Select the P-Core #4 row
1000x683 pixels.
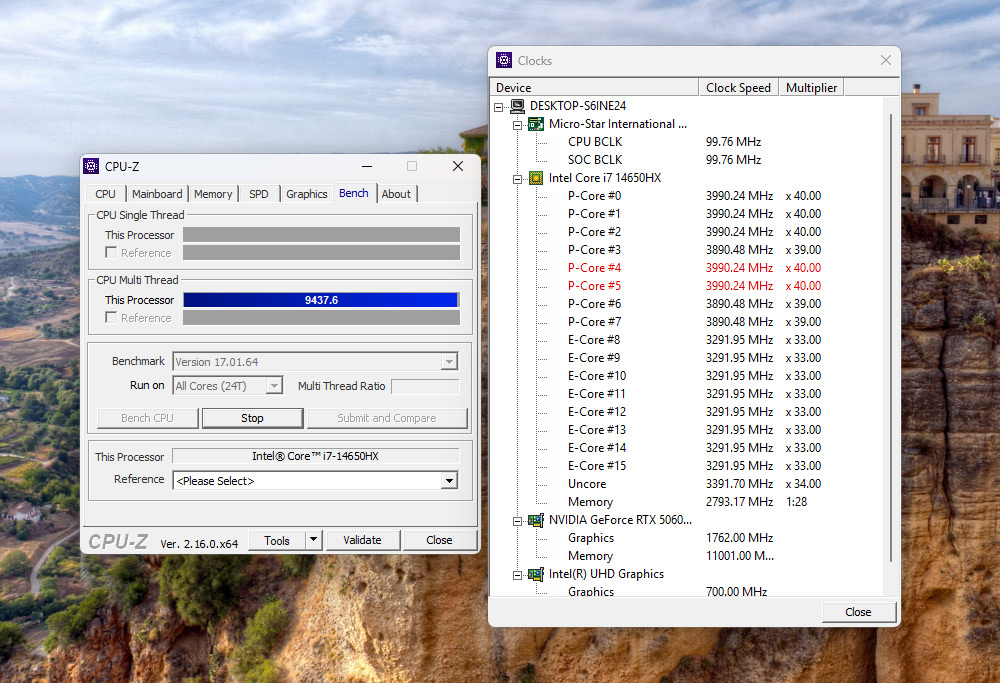[x=594, y=268]
